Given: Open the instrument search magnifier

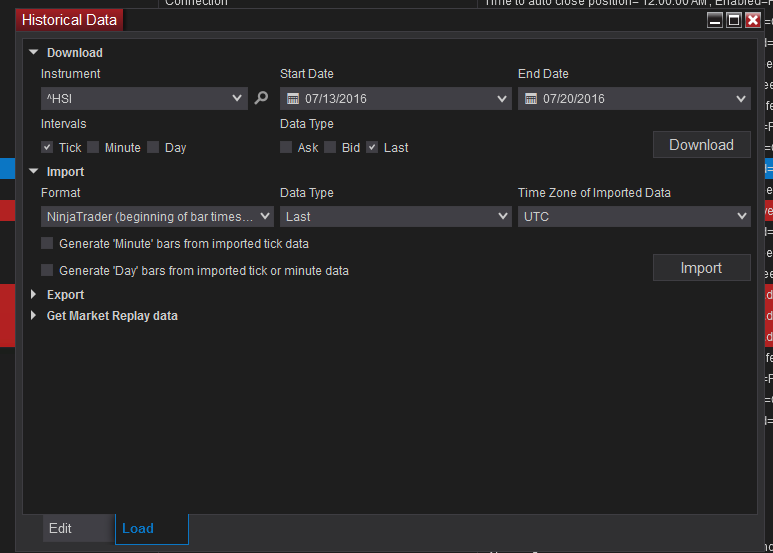Looking at the screenshot, I should [x=261, y=98].
